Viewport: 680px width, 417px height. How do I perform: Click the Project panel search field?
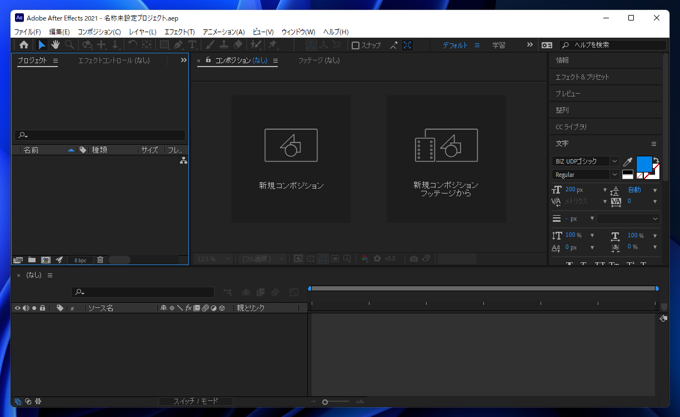[100, 135]
